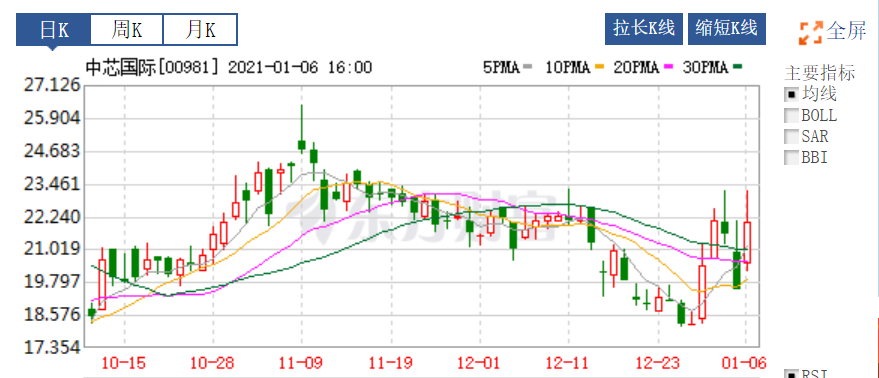Image resolution: width=879 pixels, height=378 pixels.
Task: Click the 5PMA gray legend swatch
Action: pos(527,68)
